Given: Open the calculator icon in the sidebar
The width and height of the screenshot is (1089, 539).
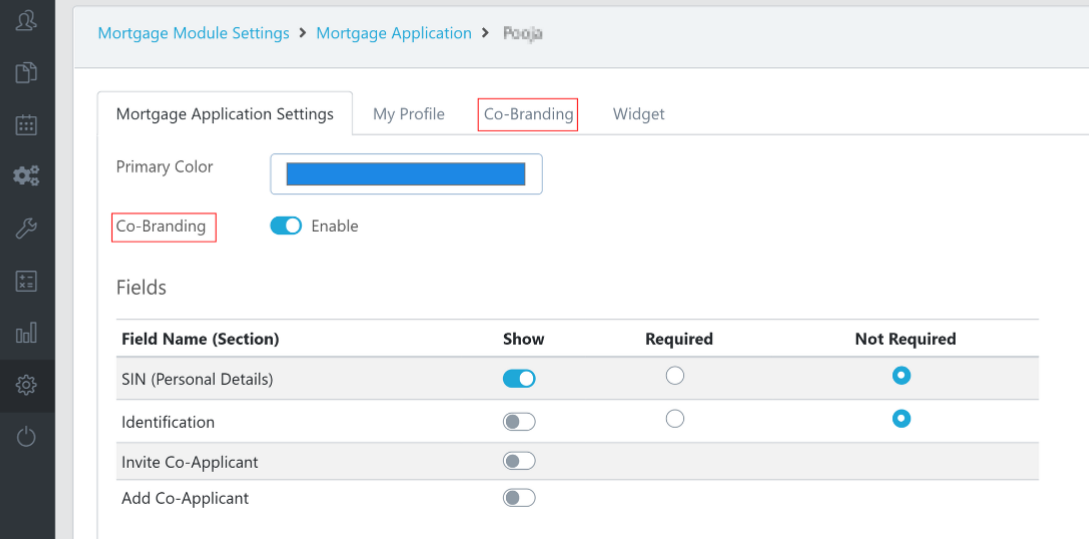Looking at the screenshot, I should tap(27, 281).
